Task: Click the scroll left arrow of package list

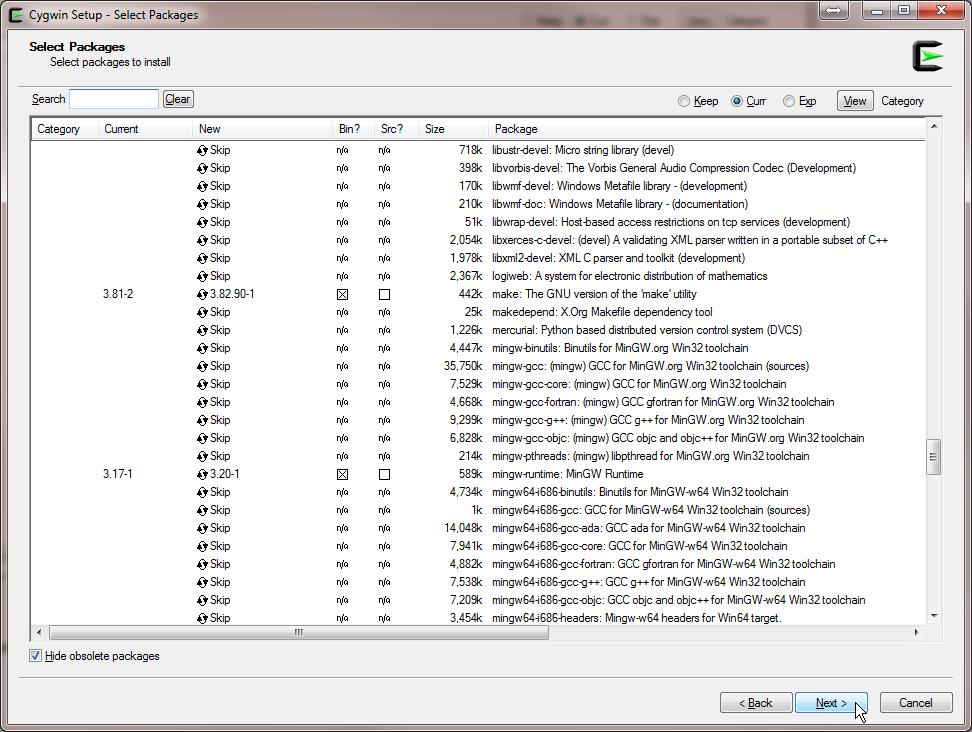Action: 39,632
